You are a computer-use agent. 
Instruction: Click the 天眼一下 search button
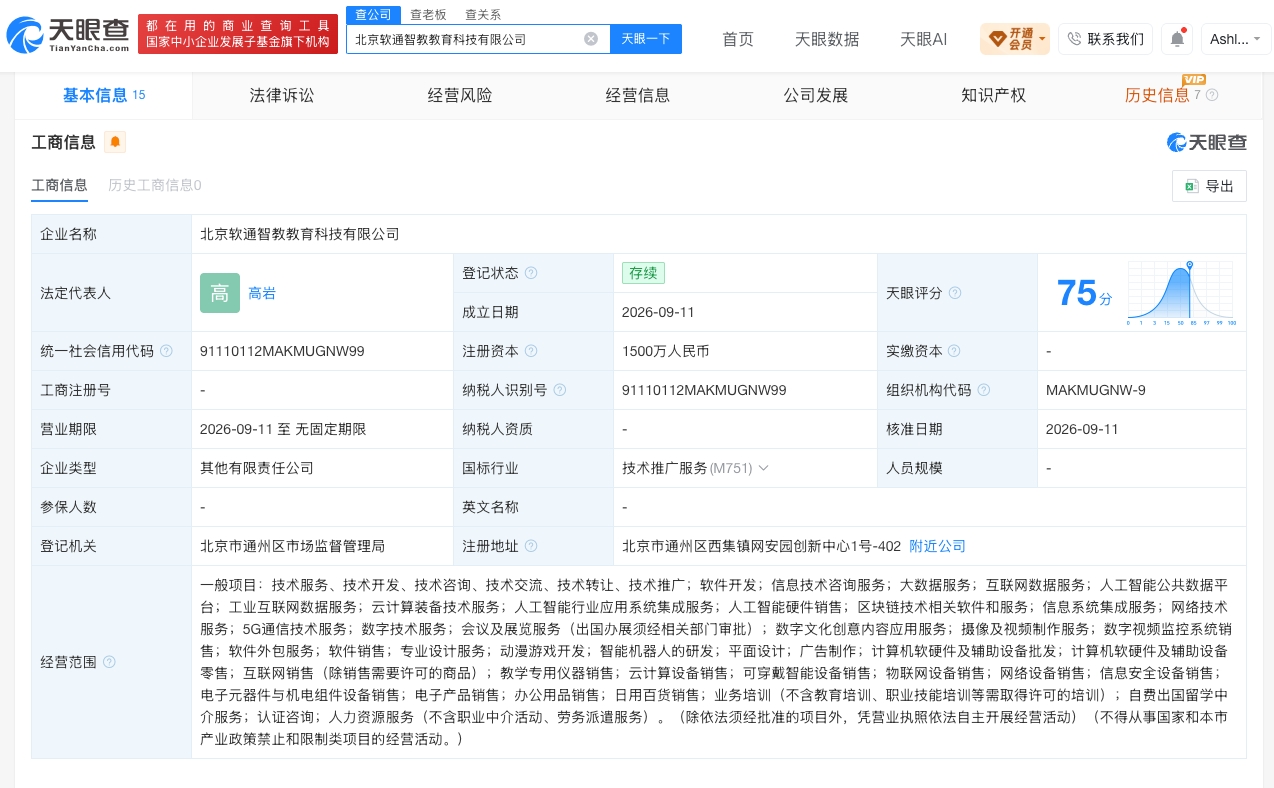646,39
